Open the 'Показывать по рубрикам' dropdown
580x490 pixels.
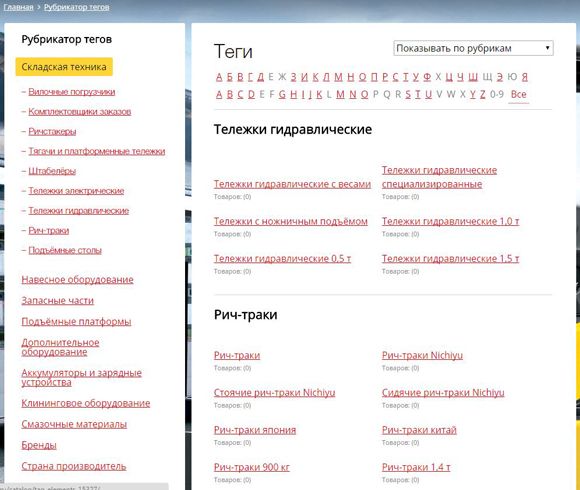click(x=473, y=48)
